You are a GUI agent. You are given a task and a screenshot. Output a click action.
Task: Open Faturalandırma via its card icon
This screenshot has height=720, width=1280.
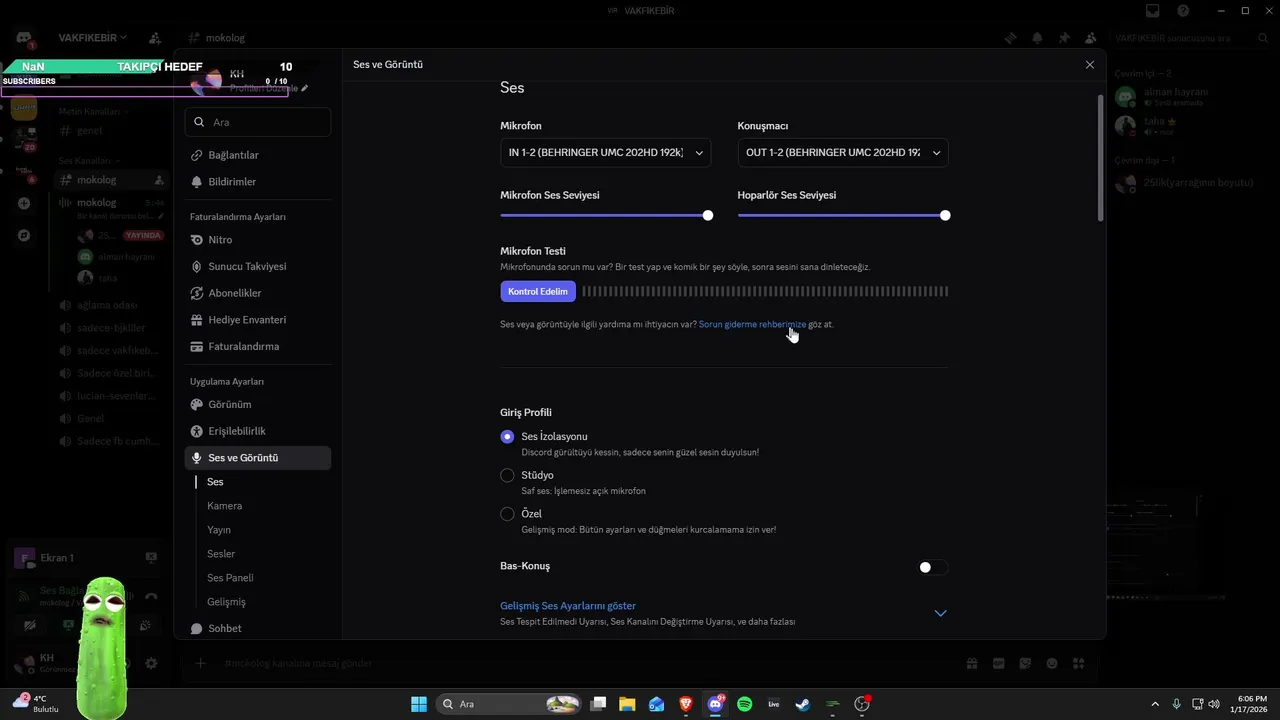click(x=197, y=346)
